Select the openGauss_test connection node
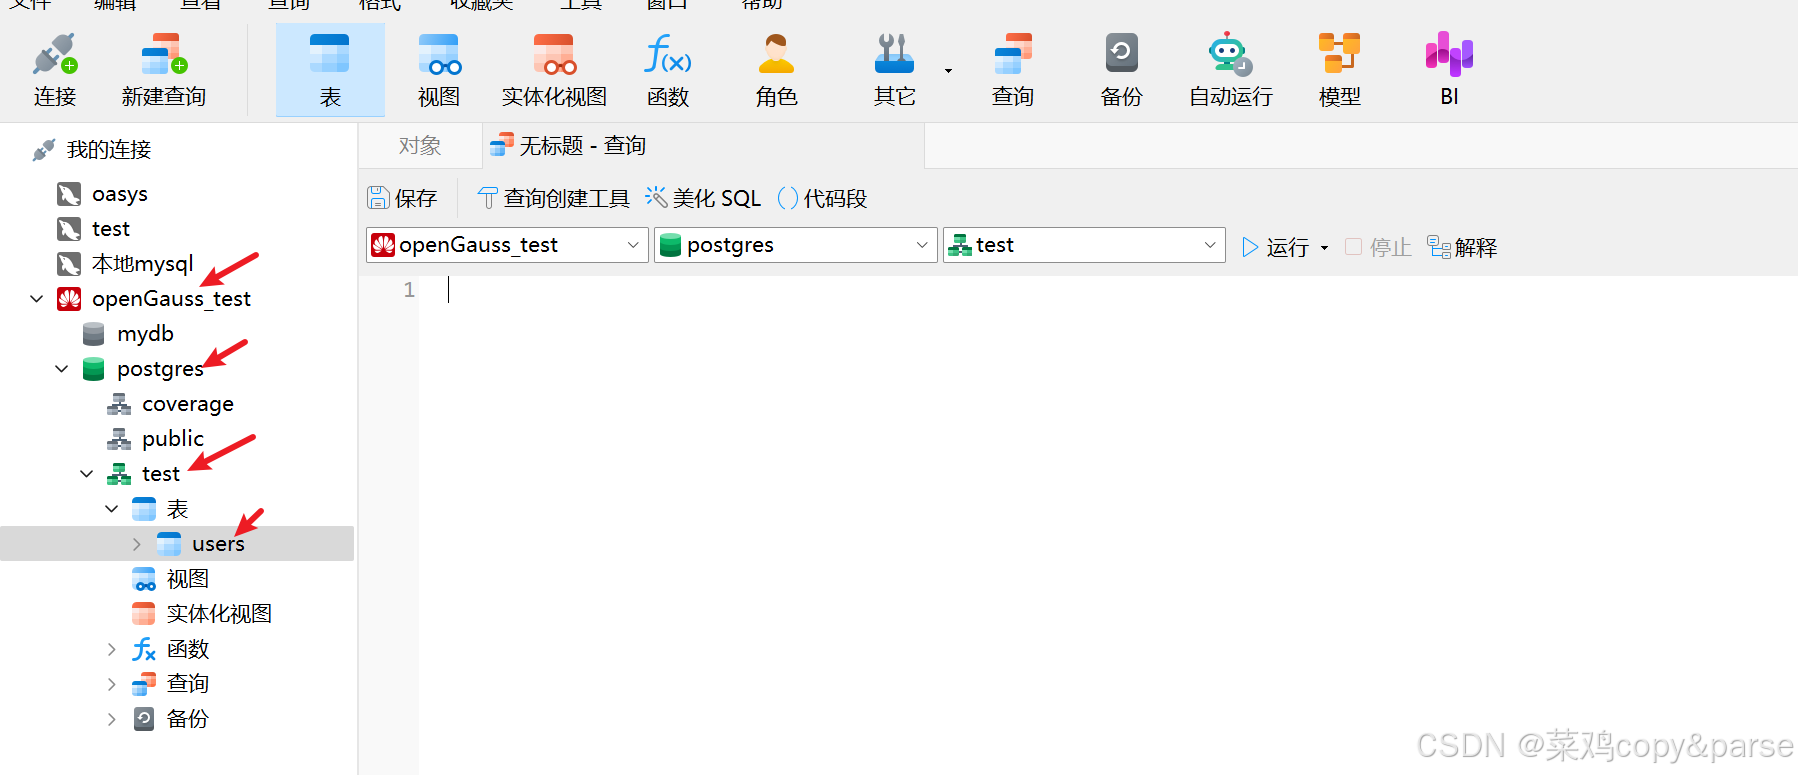Image resolution: width=1798 pixels, height=775 pixels. point(171,299)
